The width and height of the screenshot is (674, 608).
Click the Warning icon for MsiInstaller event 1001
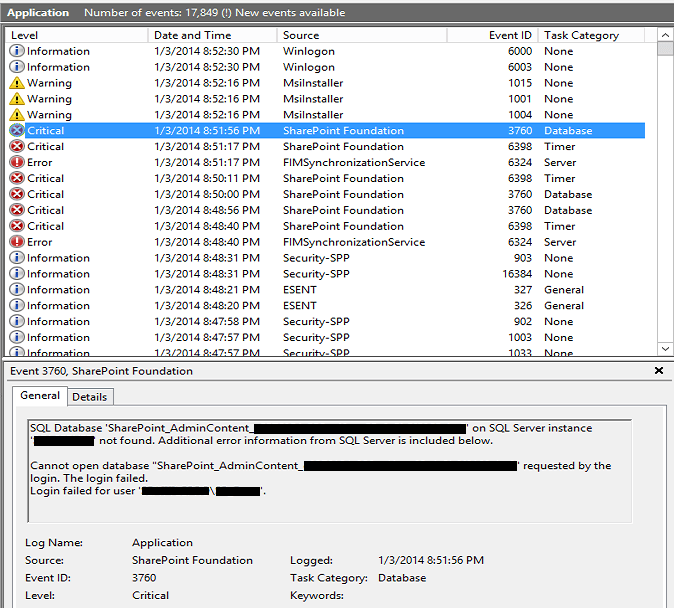pos(17,98)
